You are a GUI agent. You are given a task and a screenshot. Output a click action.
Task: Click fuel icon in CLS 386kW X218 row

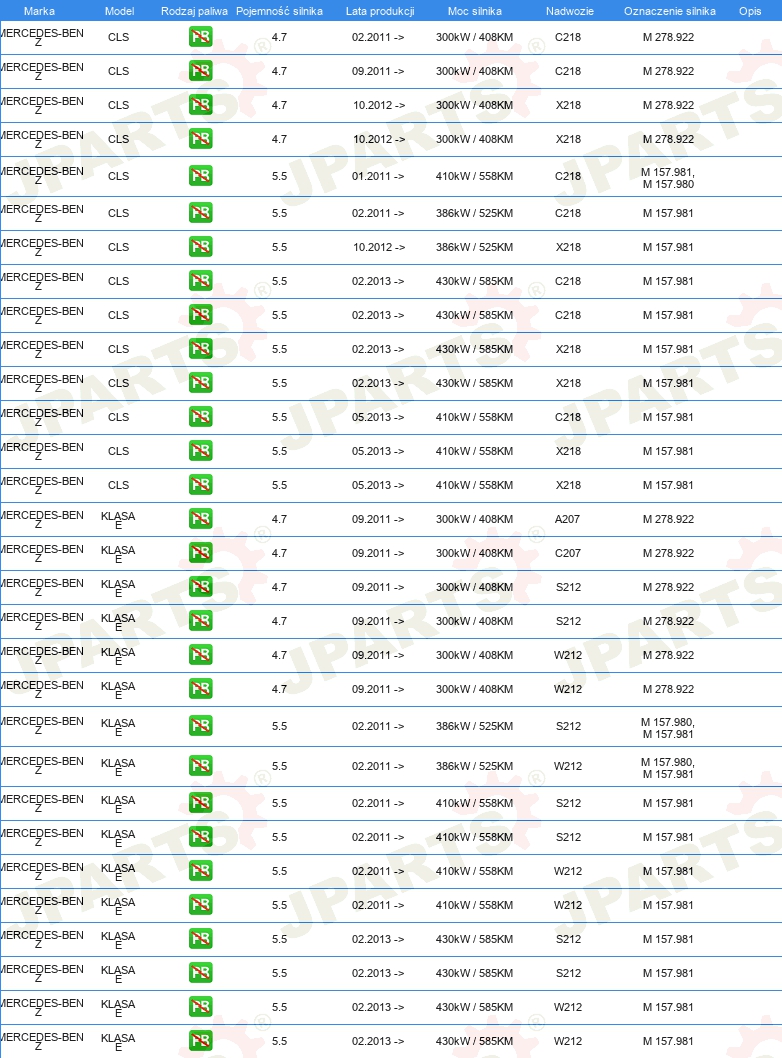point(200,247)
